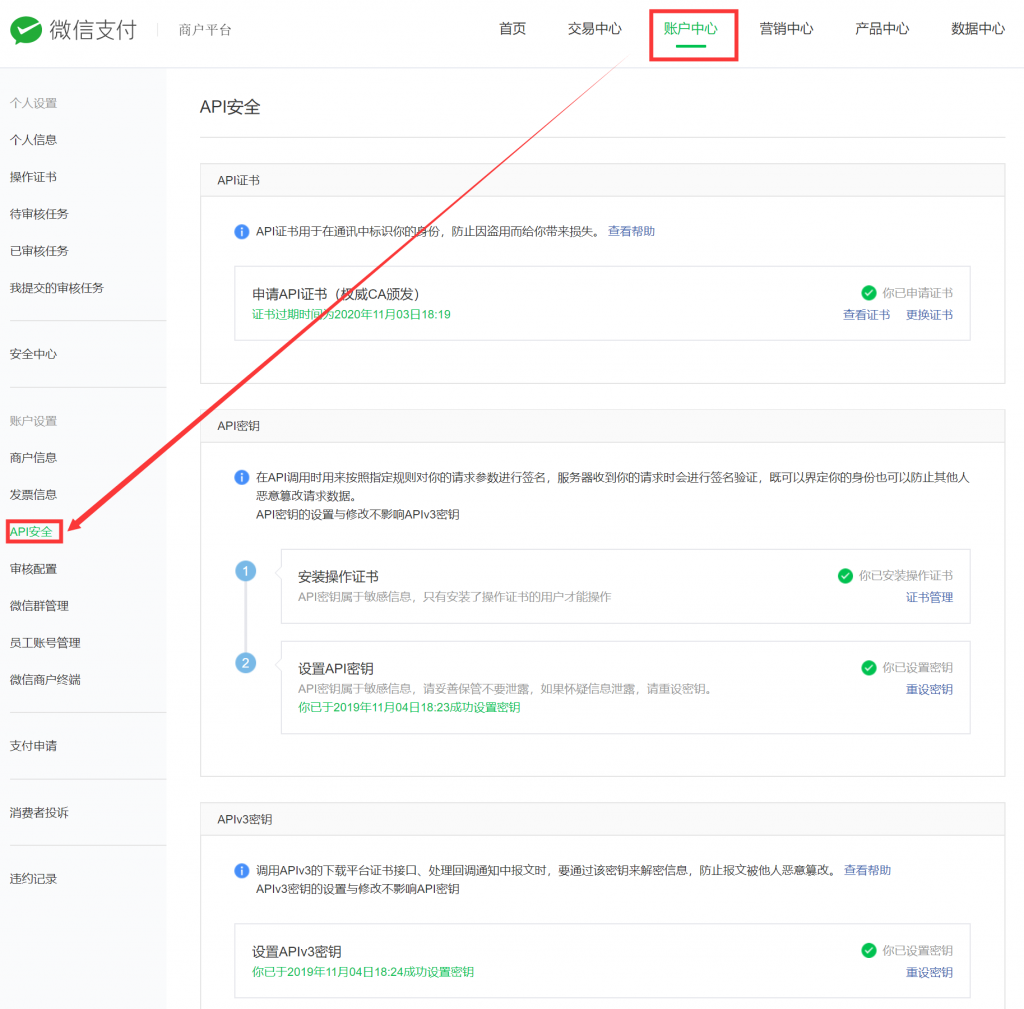
Task: Open 发票信息 in the sidebar
Action: click(33, 495)
